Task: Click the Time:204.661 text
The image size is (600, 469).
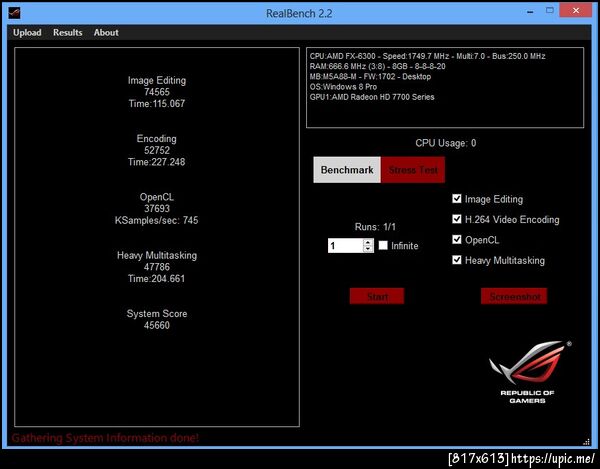Action: 157,278
